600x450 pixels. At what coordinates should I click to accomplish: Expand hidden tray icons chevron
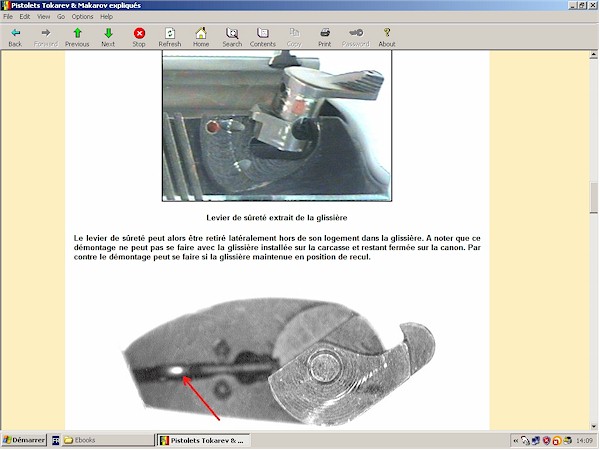click(515, 441)
